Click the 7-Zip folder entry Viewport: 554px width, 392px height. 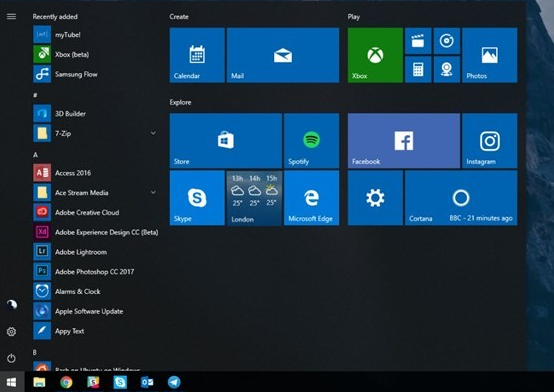pos(95,133)
